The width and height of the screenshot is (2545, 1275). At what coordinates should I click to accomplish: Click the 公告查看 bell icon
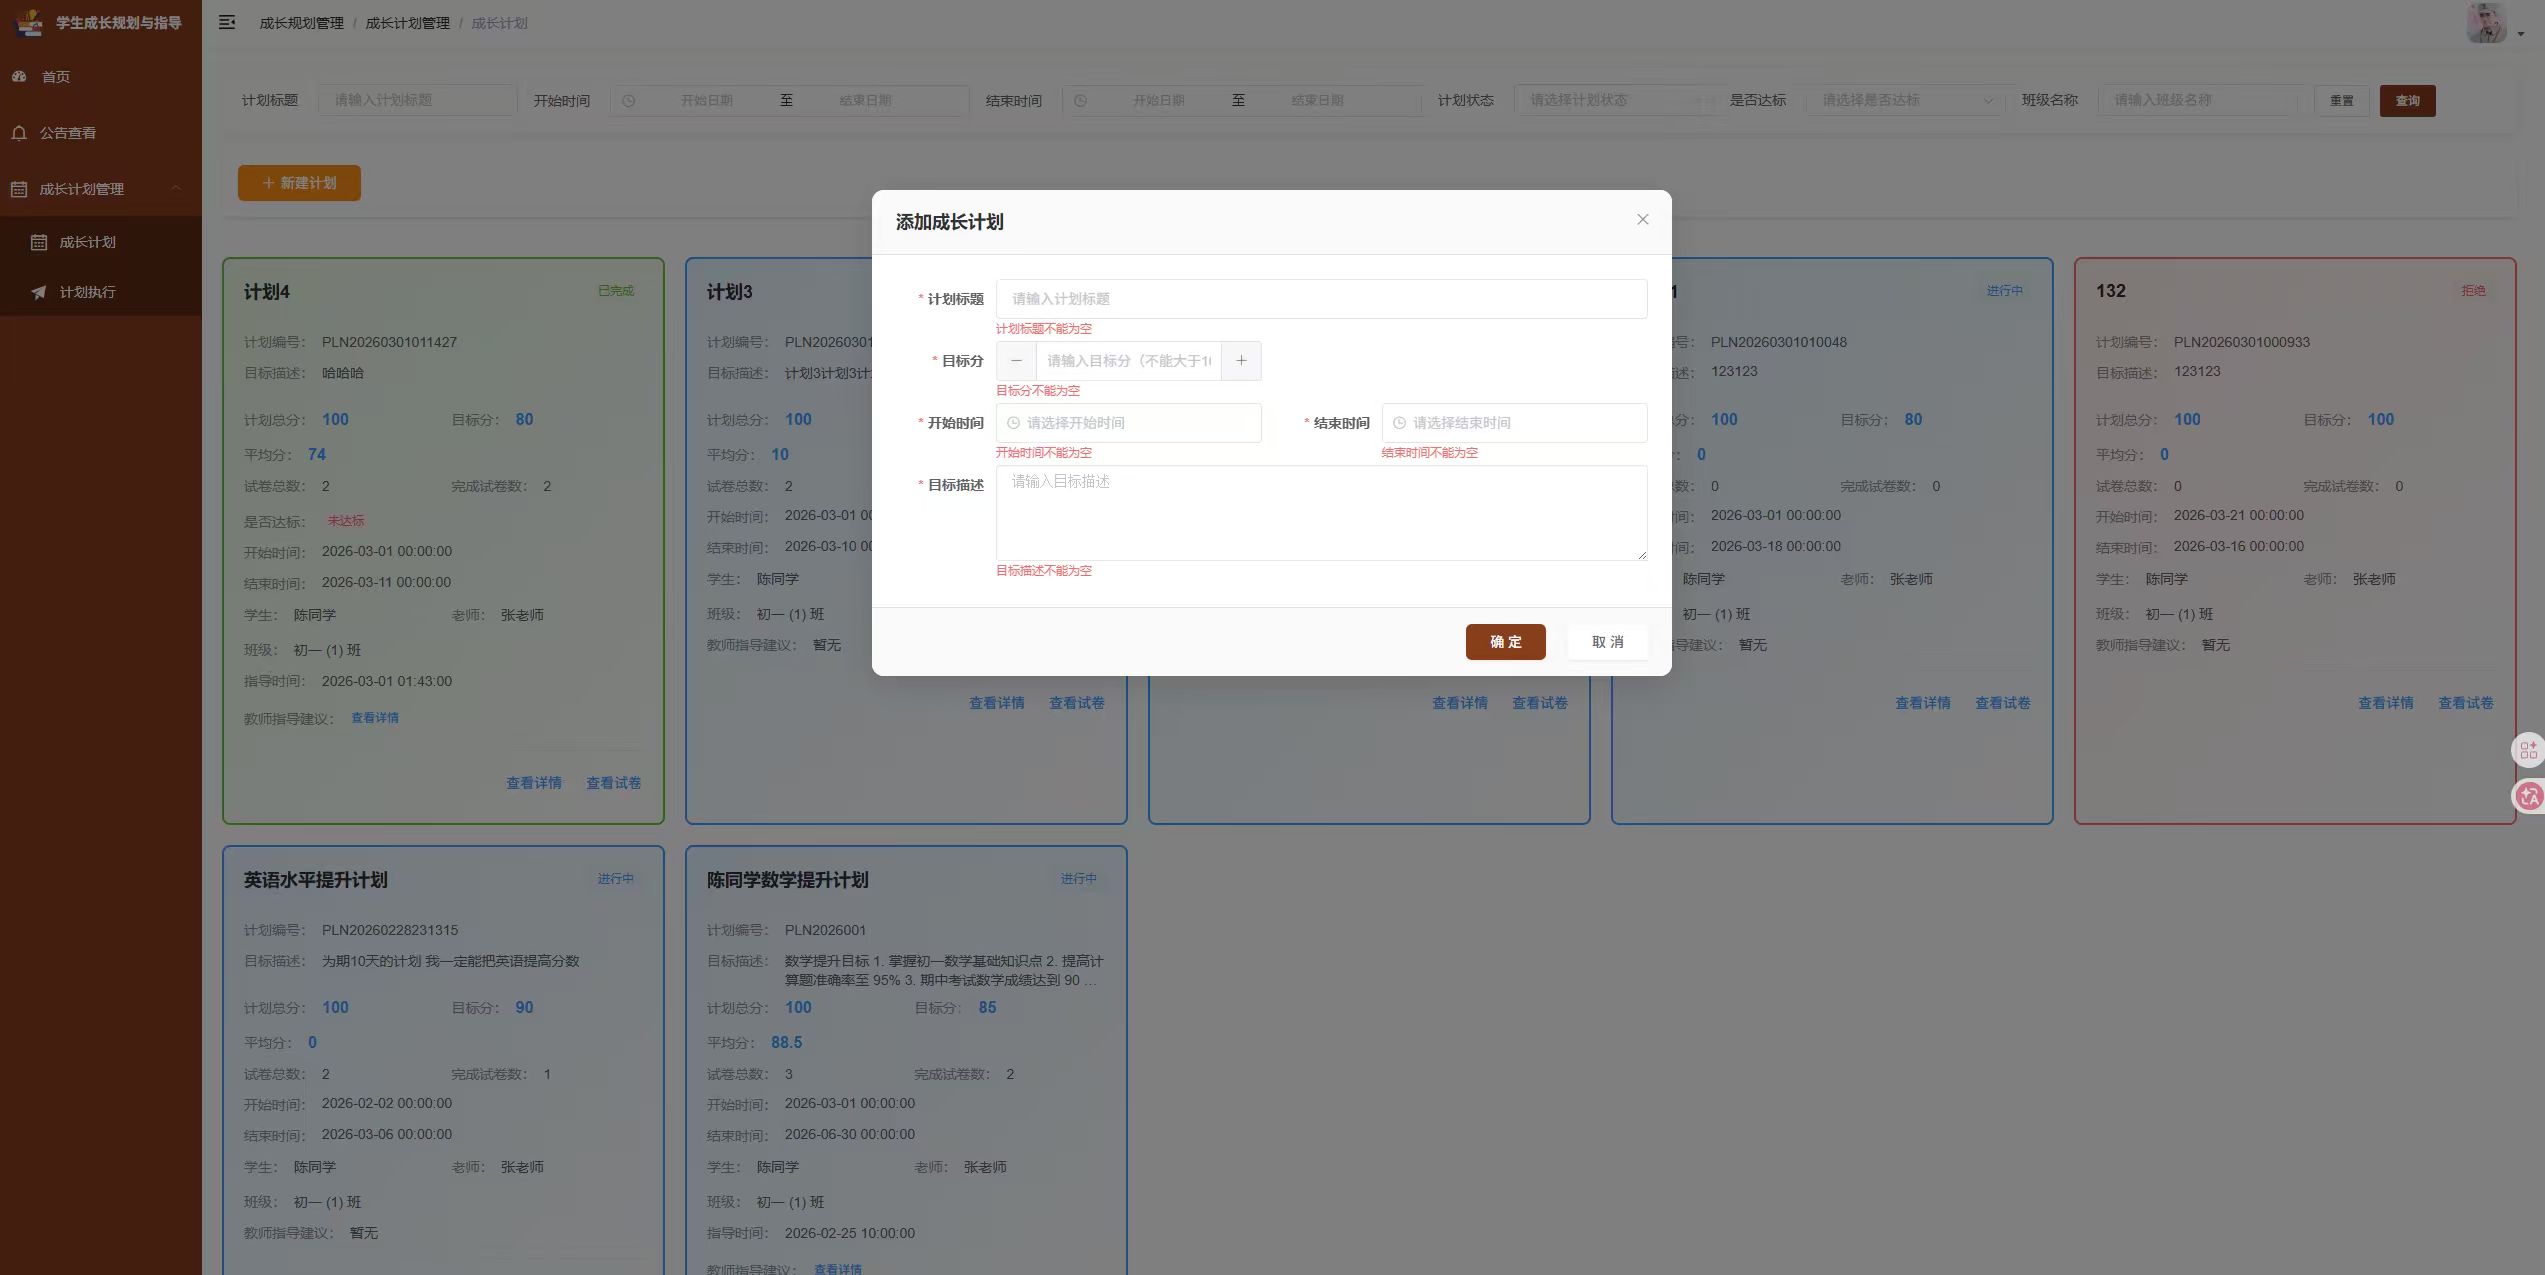coord(19,133)
